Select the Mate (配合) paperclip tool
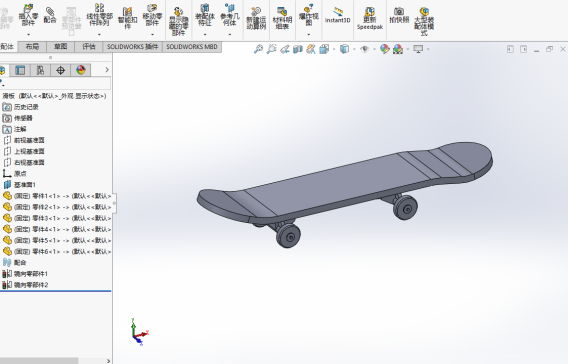Image resolution: width=568 pixels, height=364 pixels. 50,15
